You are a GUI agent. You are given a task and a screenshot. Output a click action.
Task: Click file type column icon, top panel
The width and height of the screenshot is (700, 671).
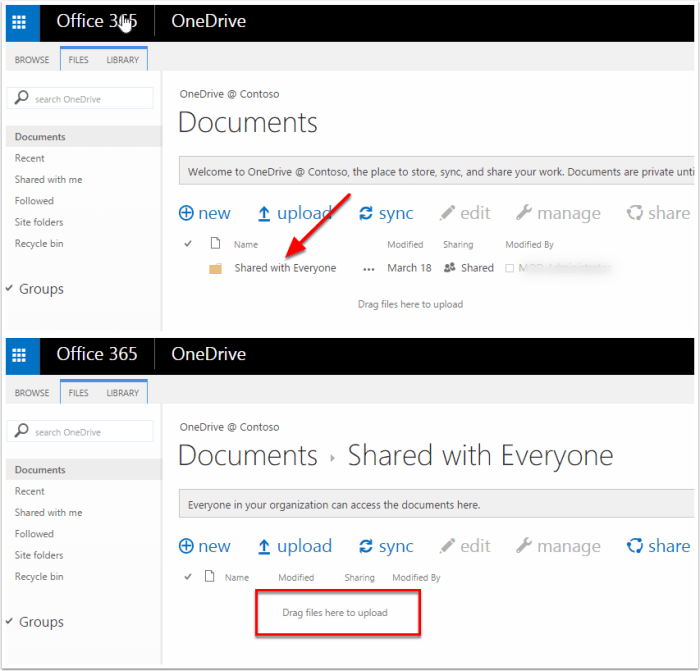215,243
